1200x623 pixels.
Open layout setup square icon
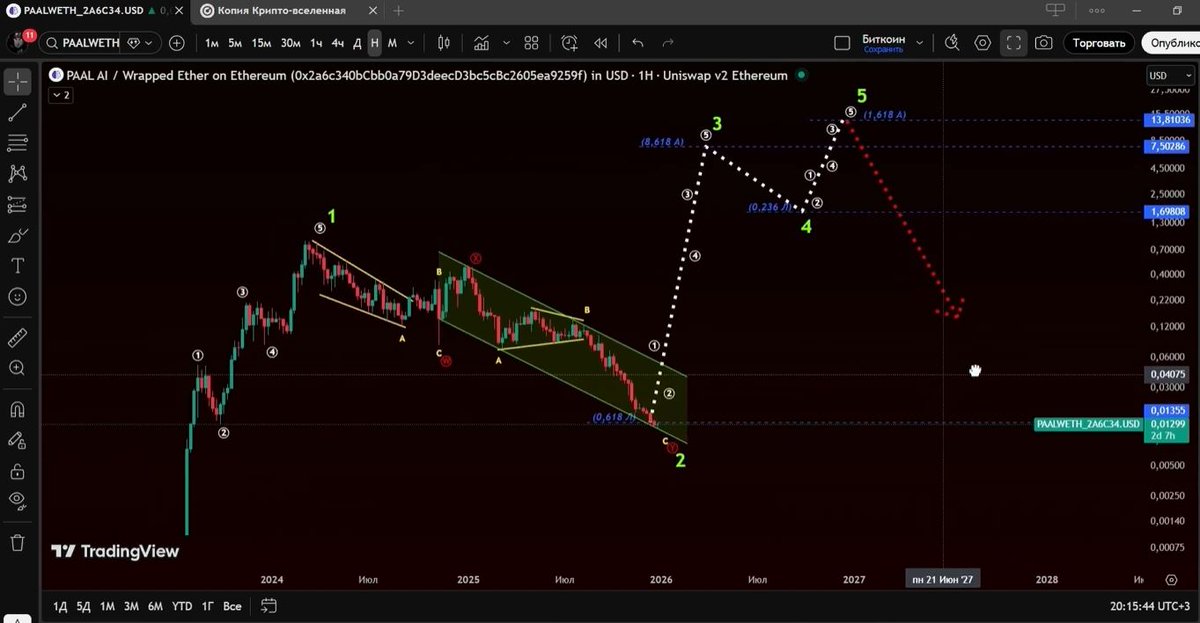(842, 43)
